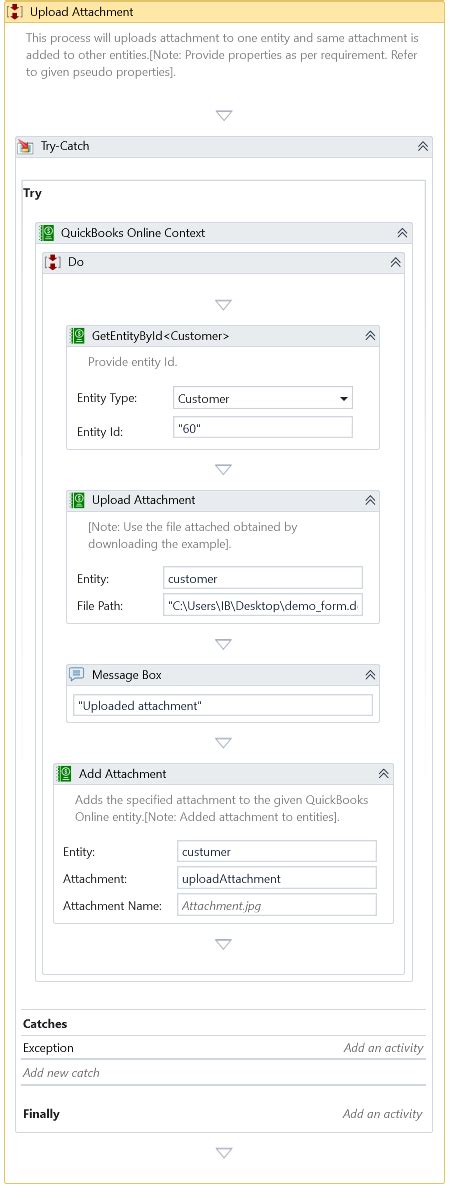Viewport: 450px width, 1189px height.
Task: Click insertion arrow below the Try-Catch block
Action: pyautogui.click(x=223, y=1153)
